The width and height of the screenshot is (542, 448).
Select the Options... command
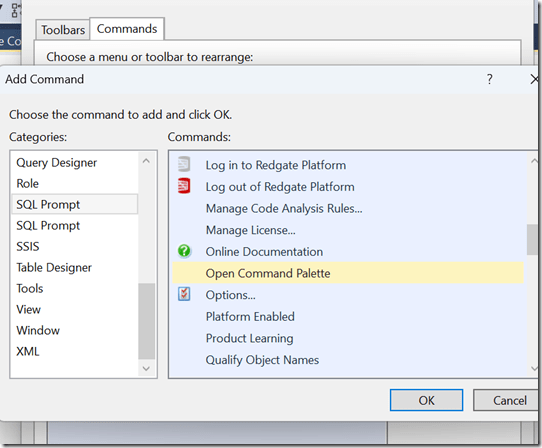[x=348, y=295]
